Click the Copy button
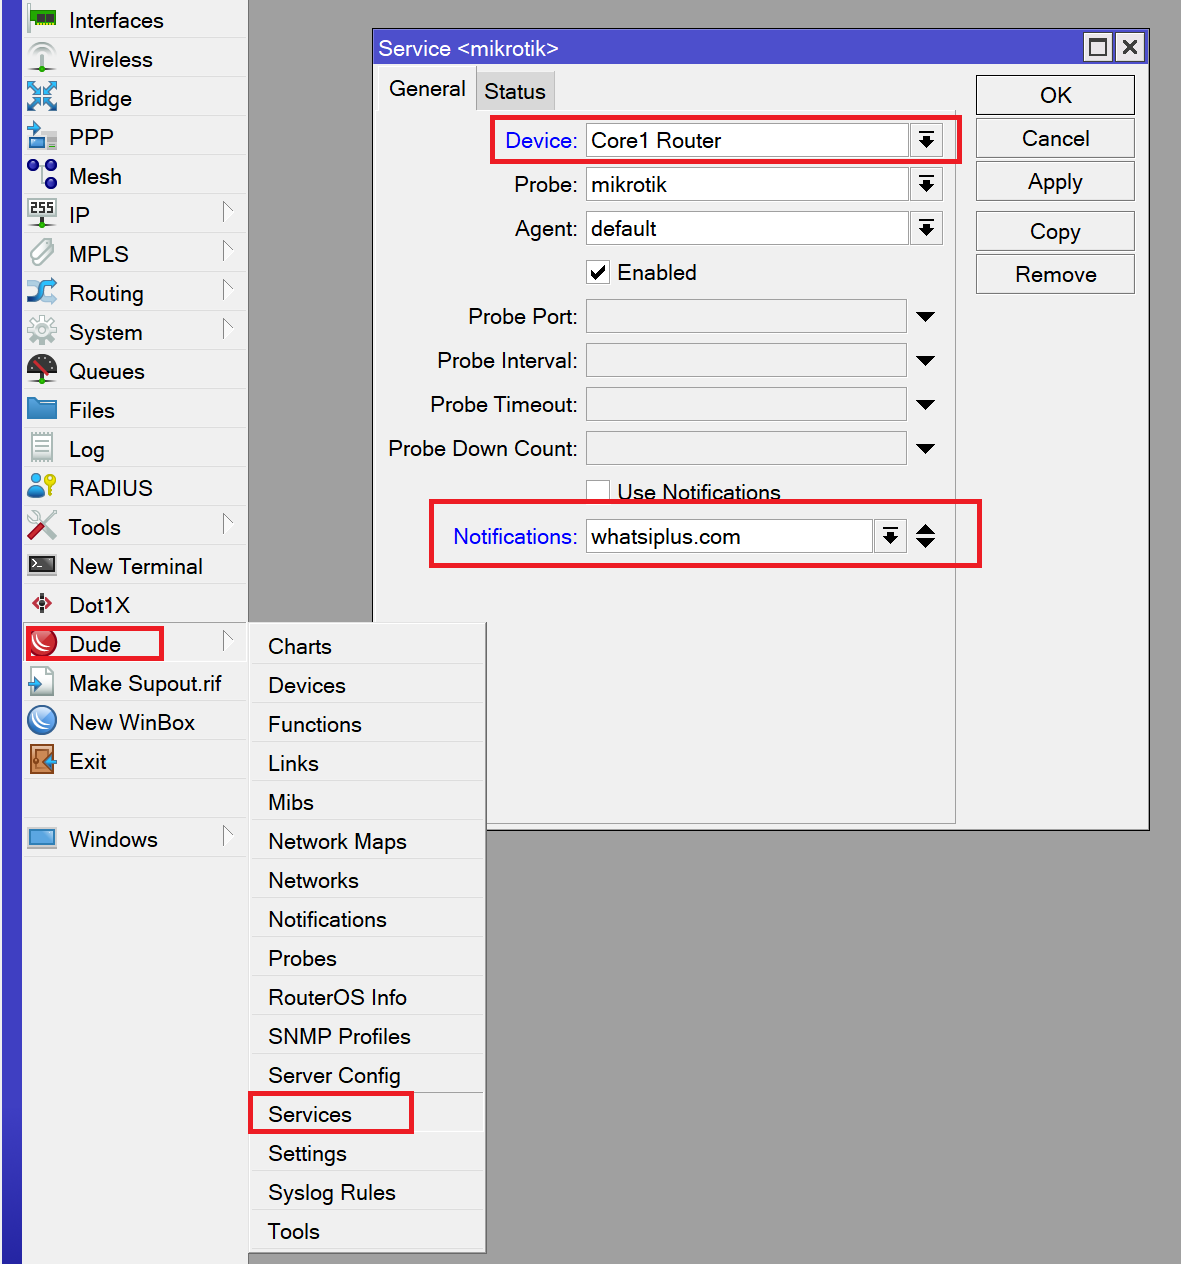1181x1264 pixels. tap(1055, 231)
